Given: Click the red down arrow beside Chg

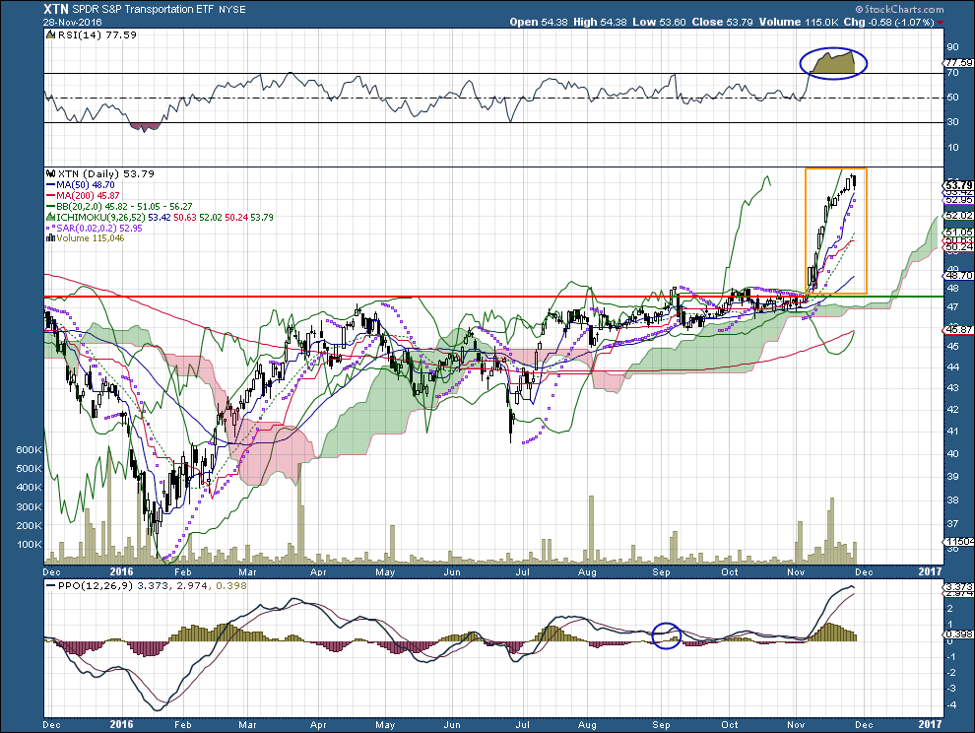Looking at the screenshot, I should tap(940, 22).
